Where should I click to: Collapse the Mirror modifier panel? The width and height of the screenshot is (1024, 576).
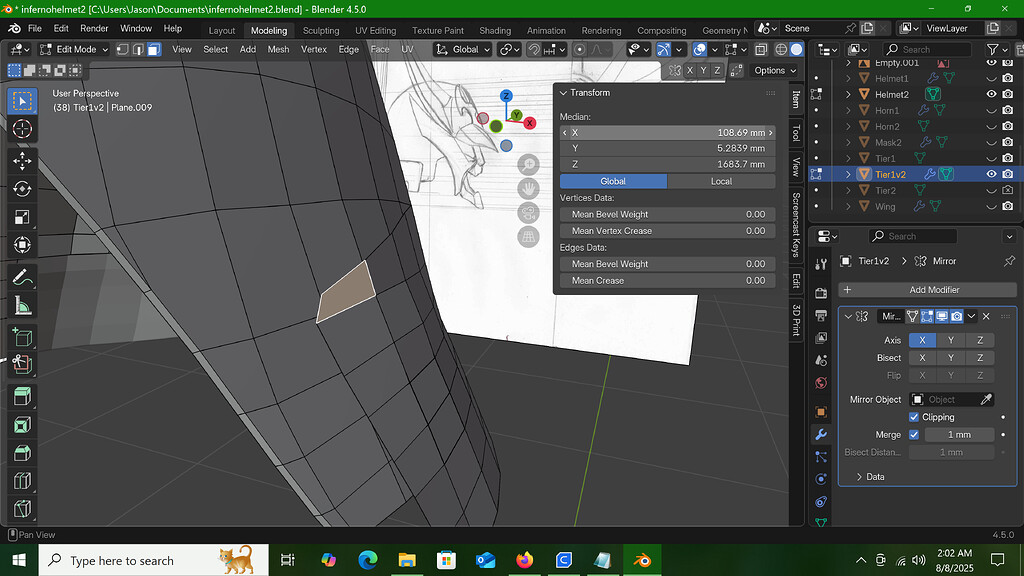848,317
